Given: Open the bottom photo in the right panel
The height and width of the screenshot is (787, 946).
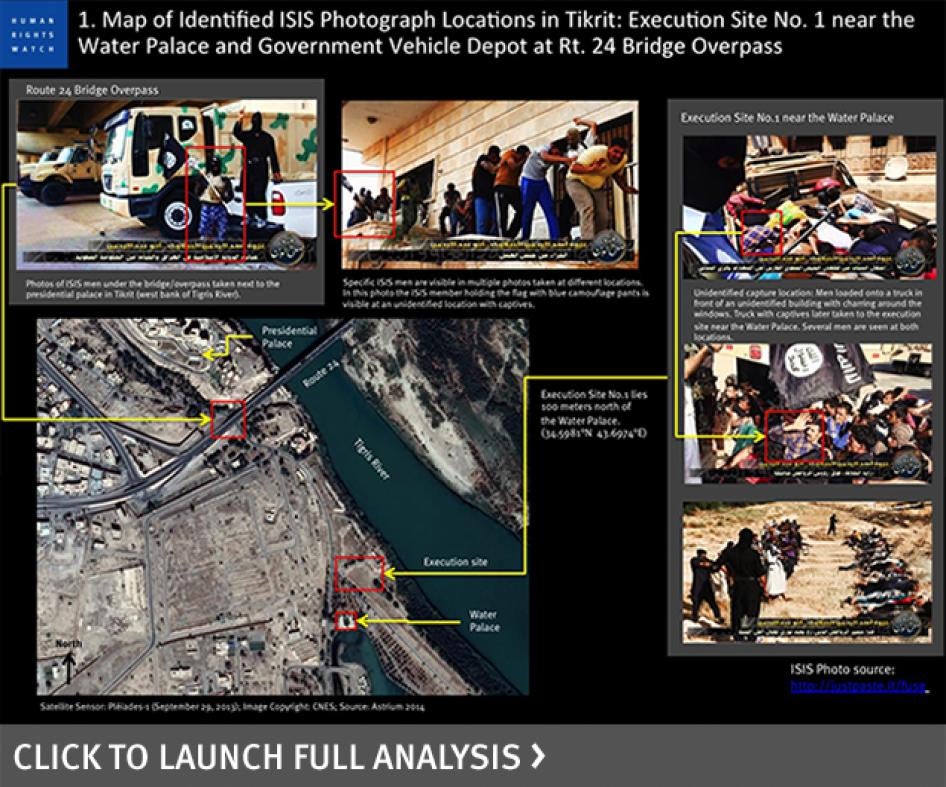Looking at the screenshot, I should 808,572.
